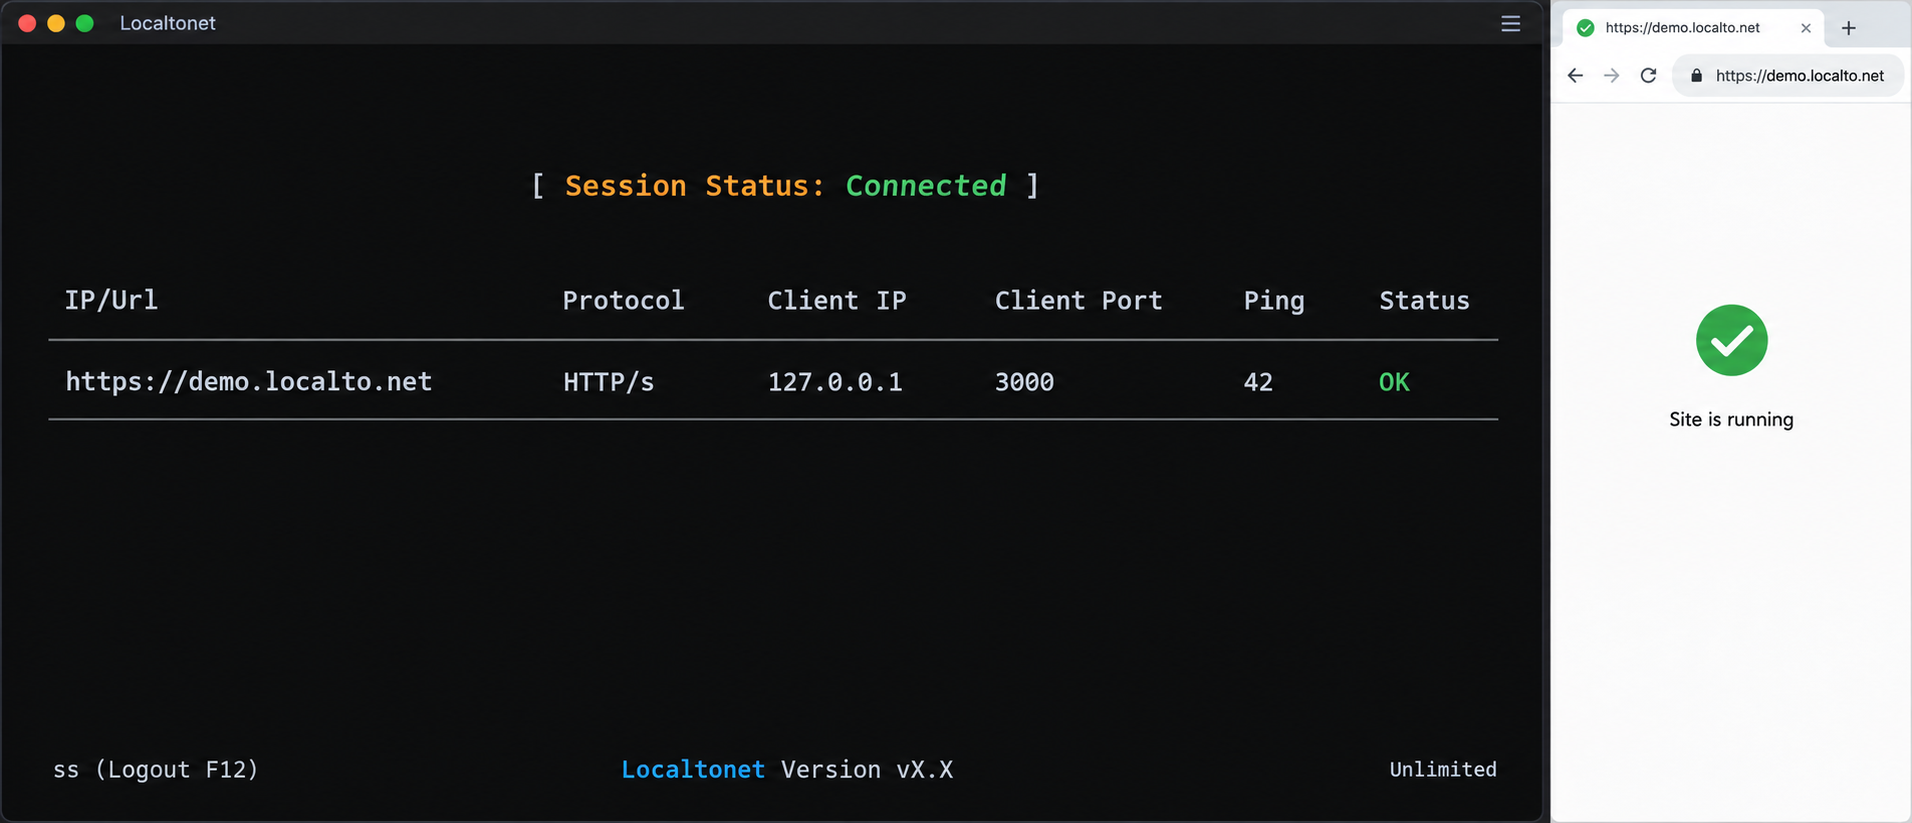The image size is (1912, 823).
Task: Click the Version vX.X text
Action: [x=867, y=769]
